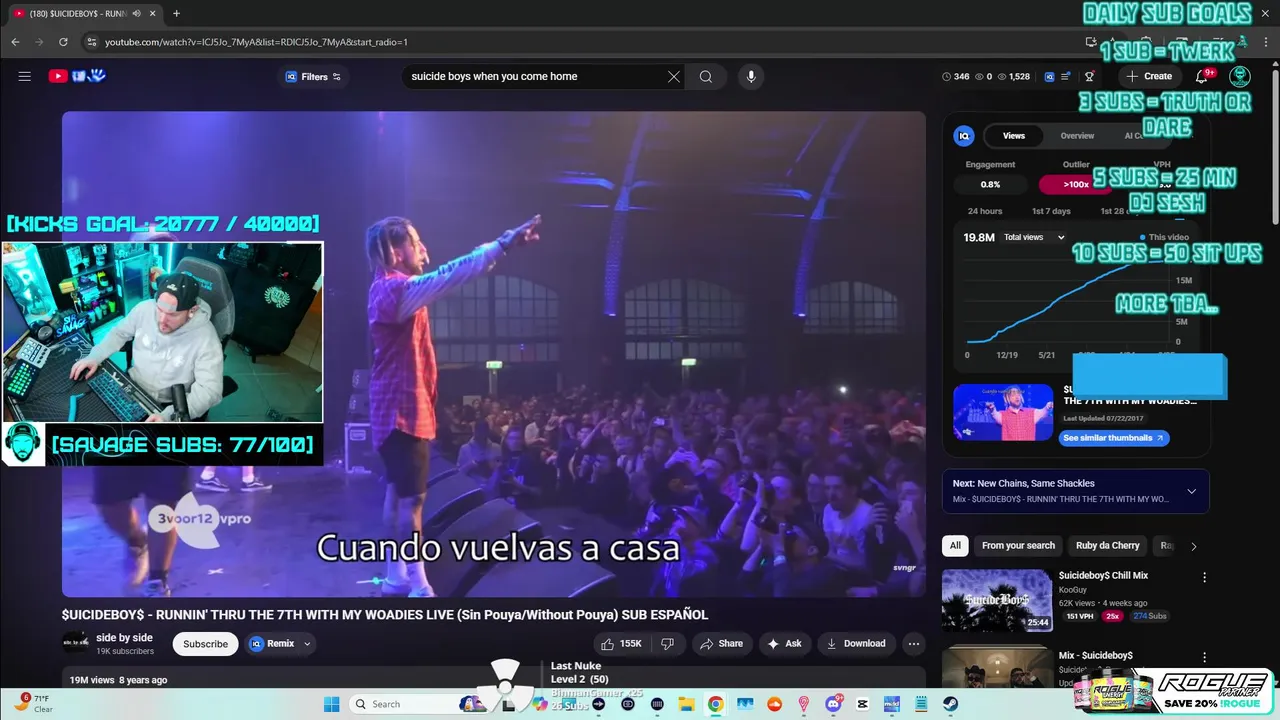Click the main video player
The height and width of the screenshot is (720, 1280).
(x=494, y=354)
